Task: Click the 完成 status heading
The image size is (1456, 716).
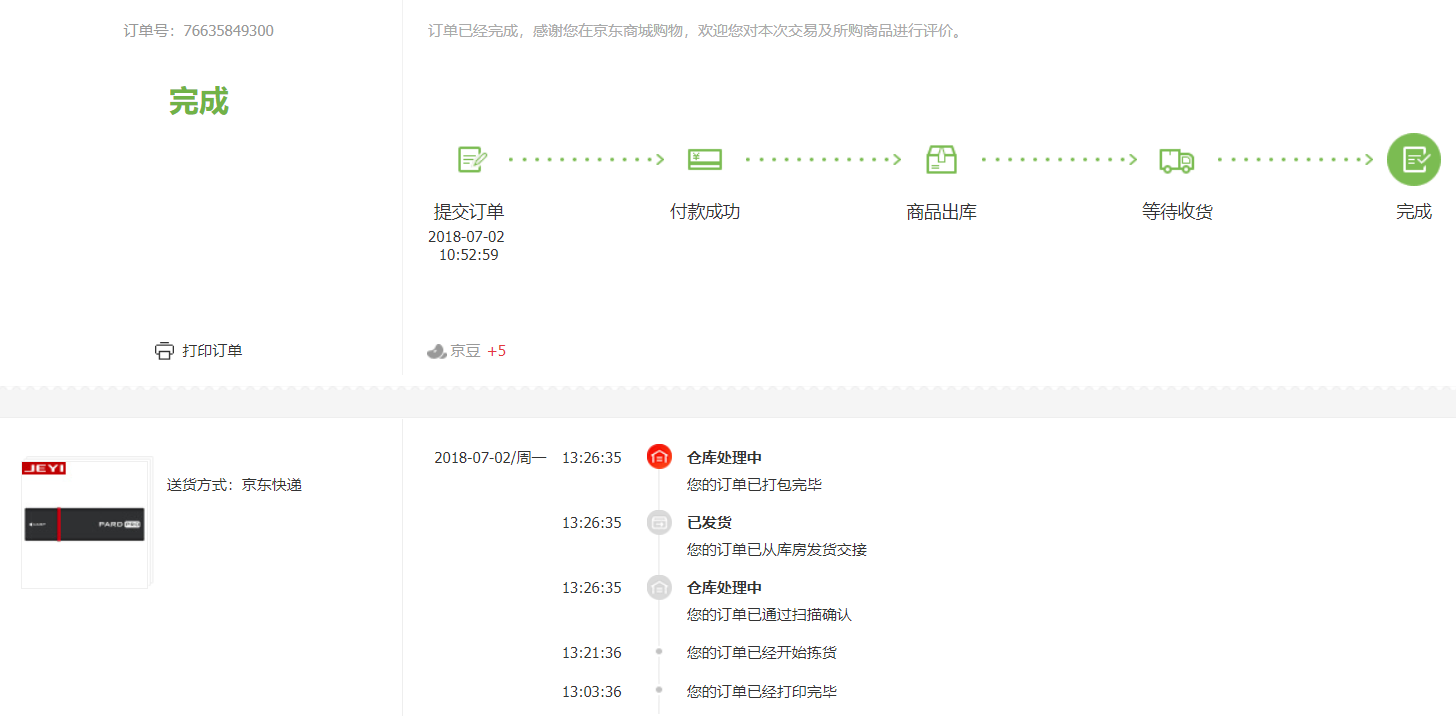Action: [x=198, y=101]
